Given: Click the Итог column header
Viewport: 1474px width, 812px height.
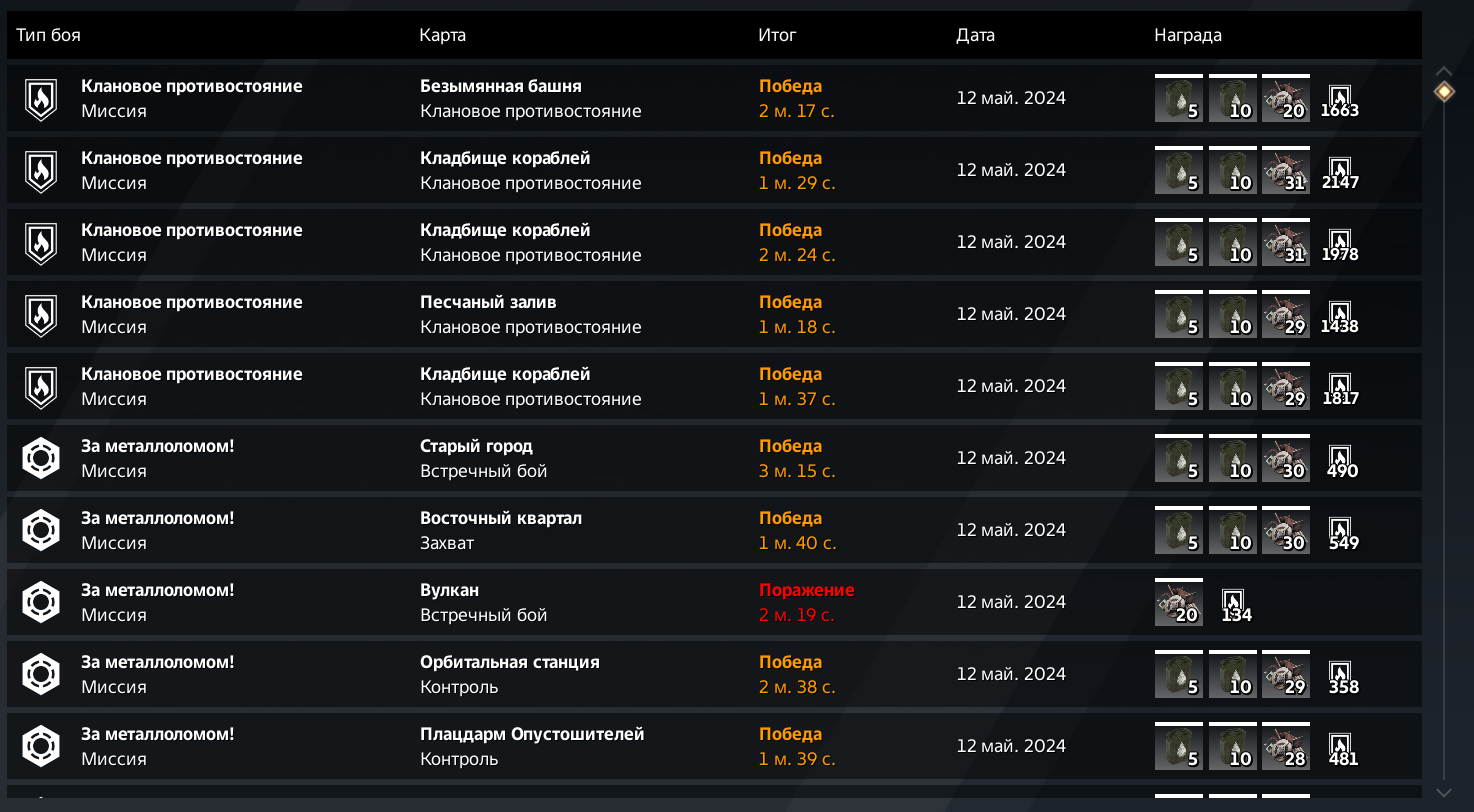Looking at the screenshot, I should (x=777, y=36).
